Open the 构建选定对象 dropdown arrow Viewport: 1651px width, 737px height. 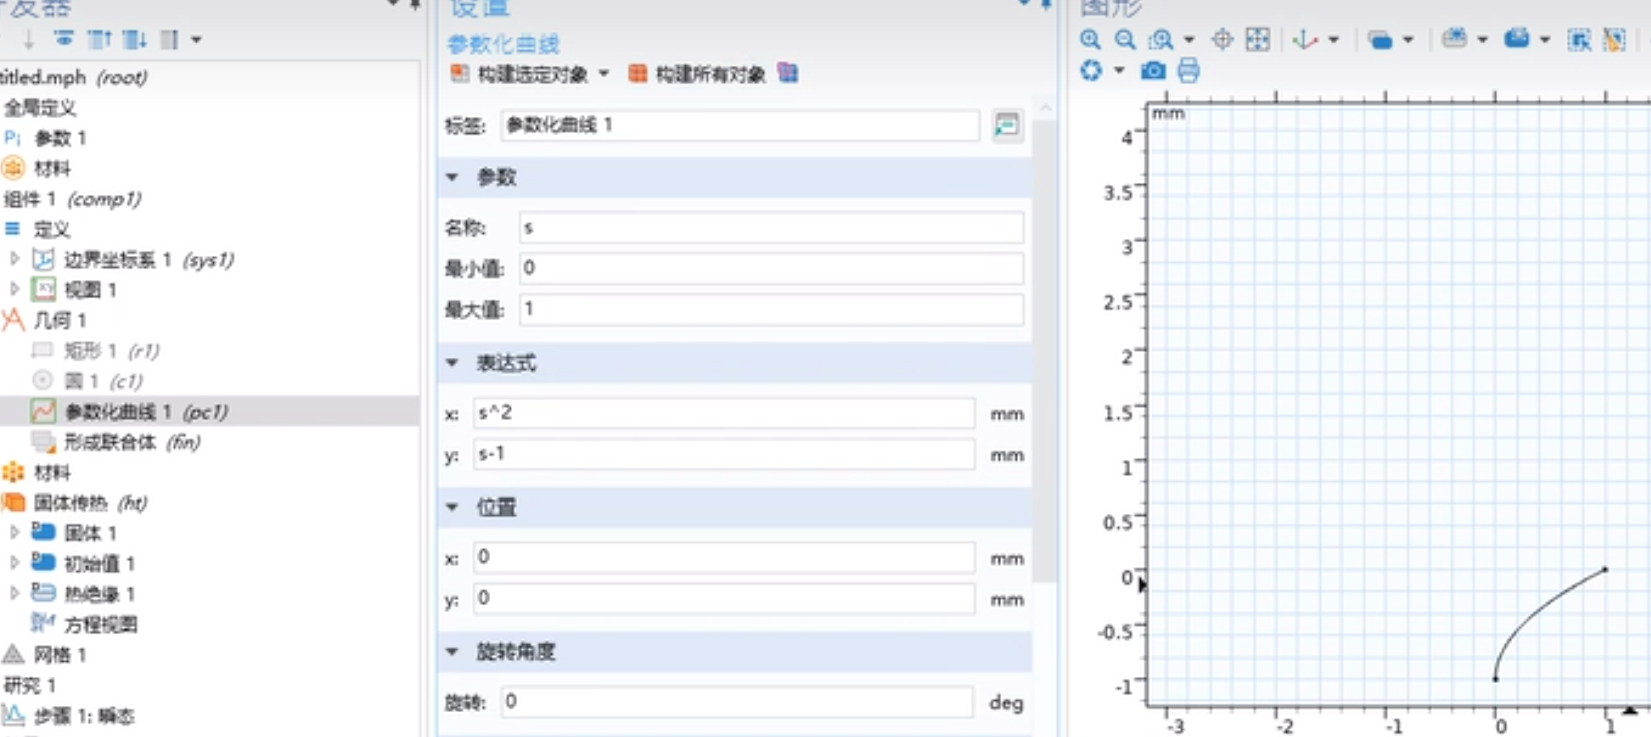pos(604,73)
